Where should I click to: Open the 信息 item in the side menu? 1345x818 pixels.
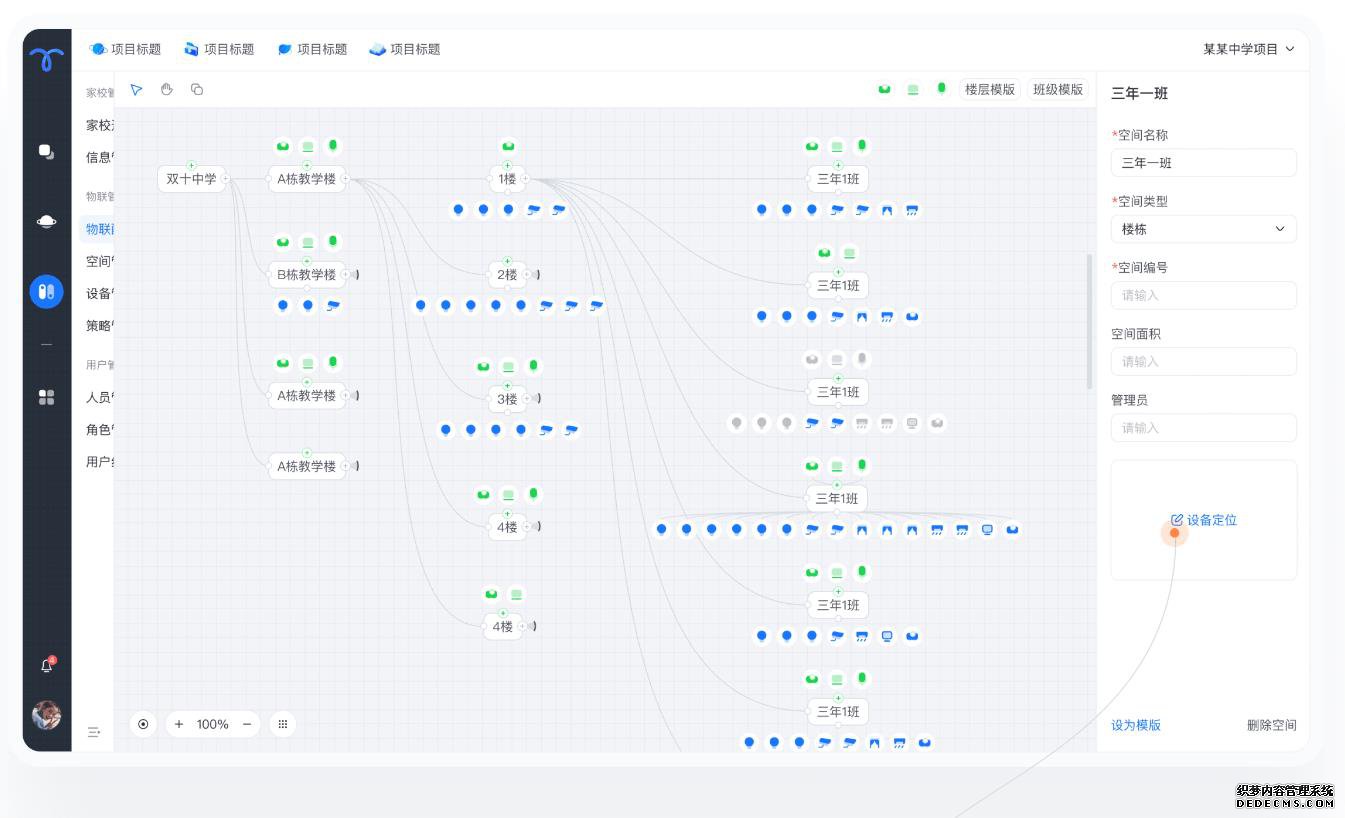click(x=99, y=157)
